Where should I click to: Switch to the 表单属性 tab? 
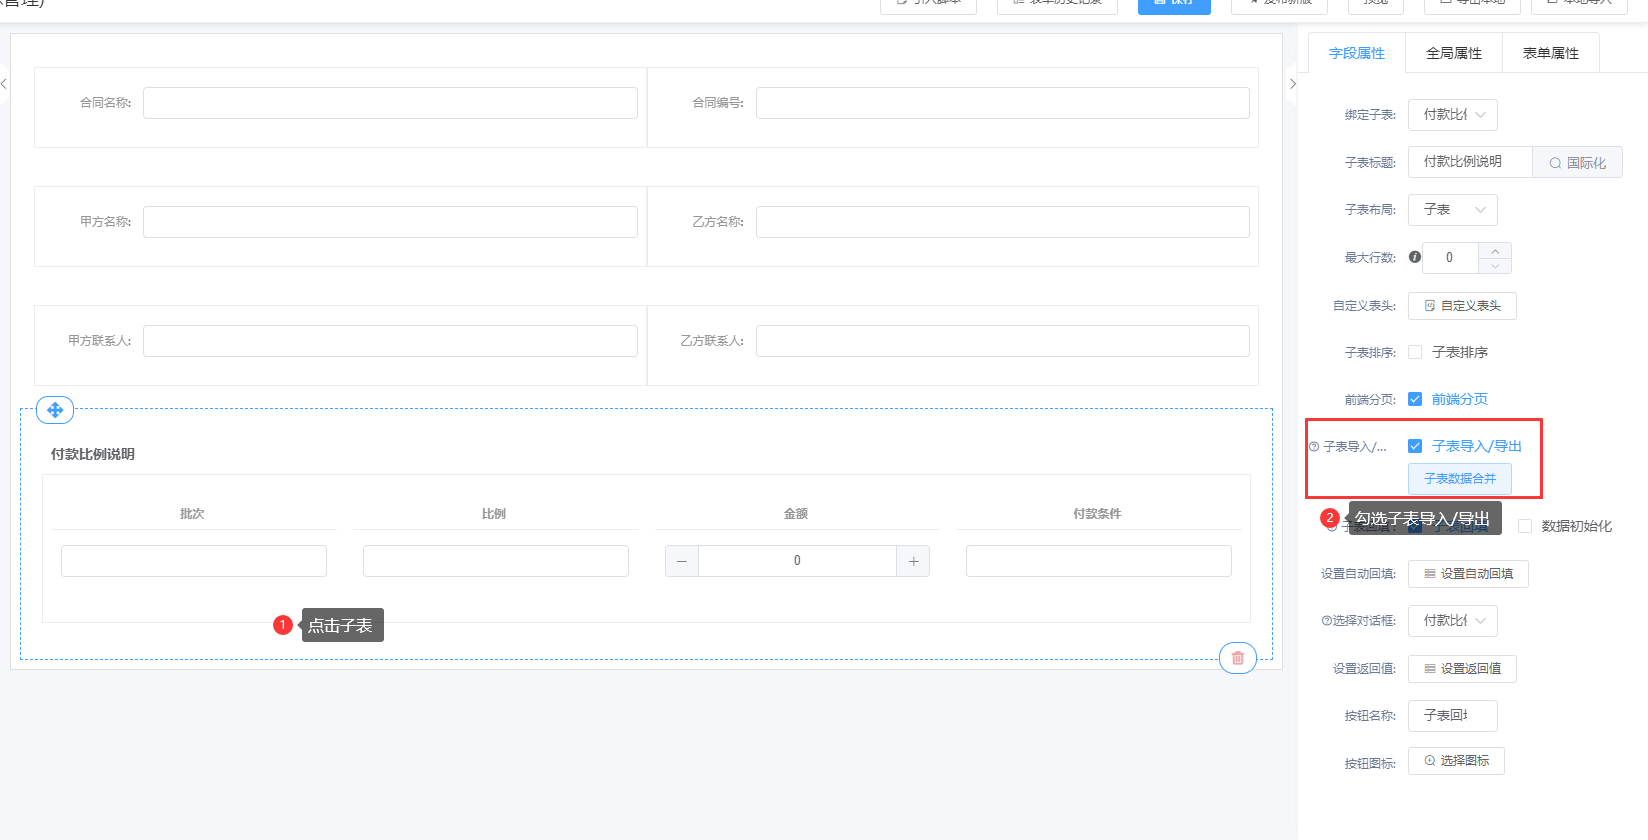pos(1550,53)
